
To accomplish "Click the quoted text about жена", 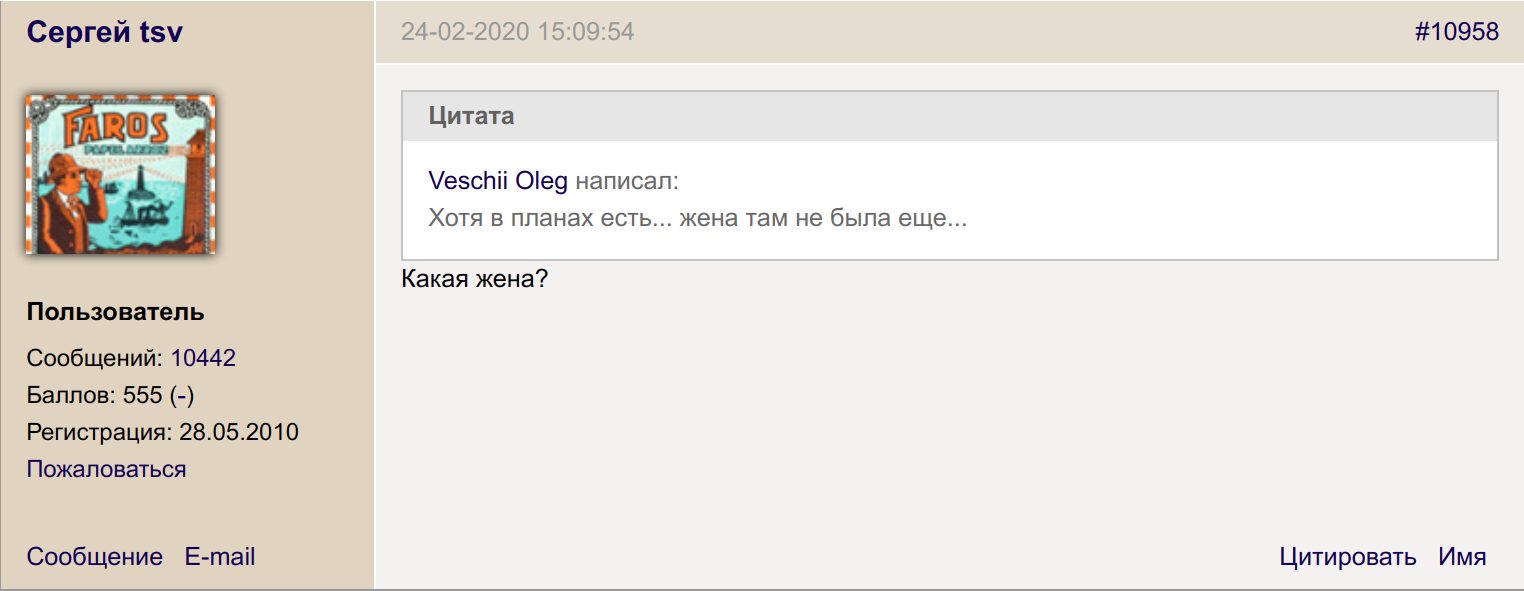I will click(697, 218).
